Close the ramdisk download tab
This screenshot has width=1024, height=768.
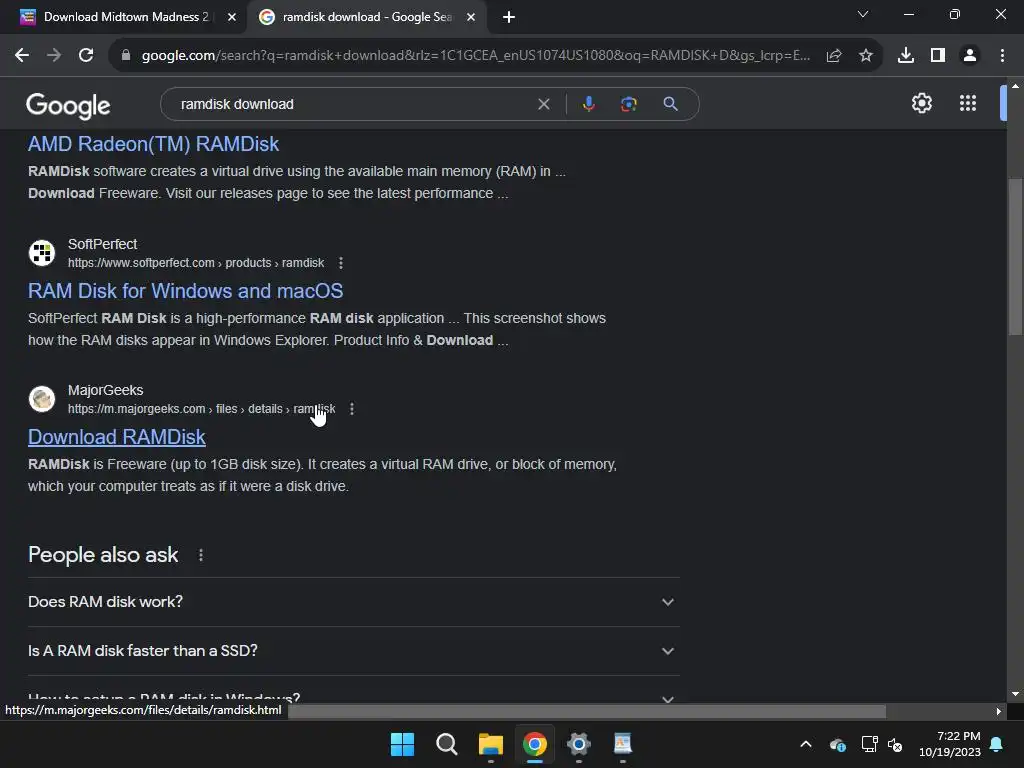coord(471,18)
